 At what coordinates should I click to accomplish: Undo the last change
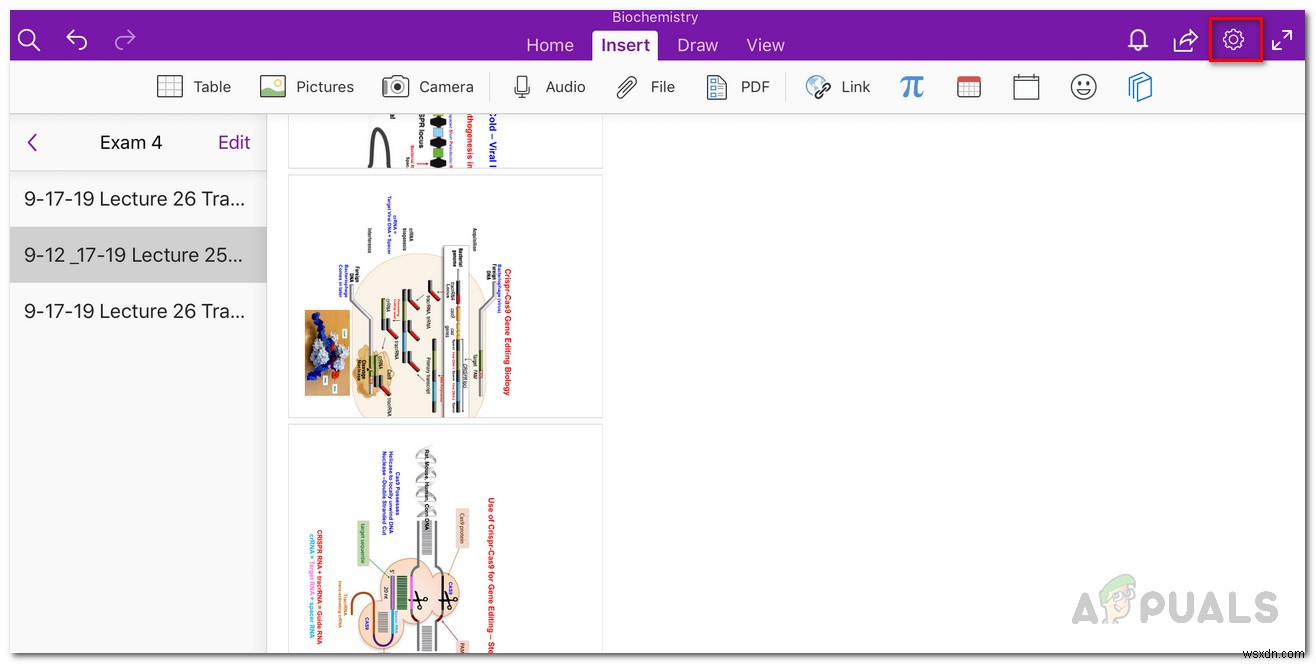tap(76, 40)
